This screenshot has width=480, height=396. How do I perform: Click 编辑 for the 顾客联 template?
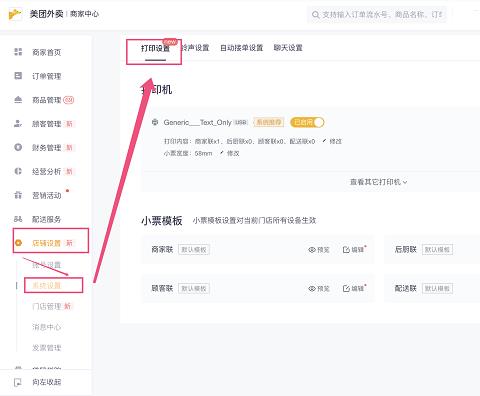358,288
